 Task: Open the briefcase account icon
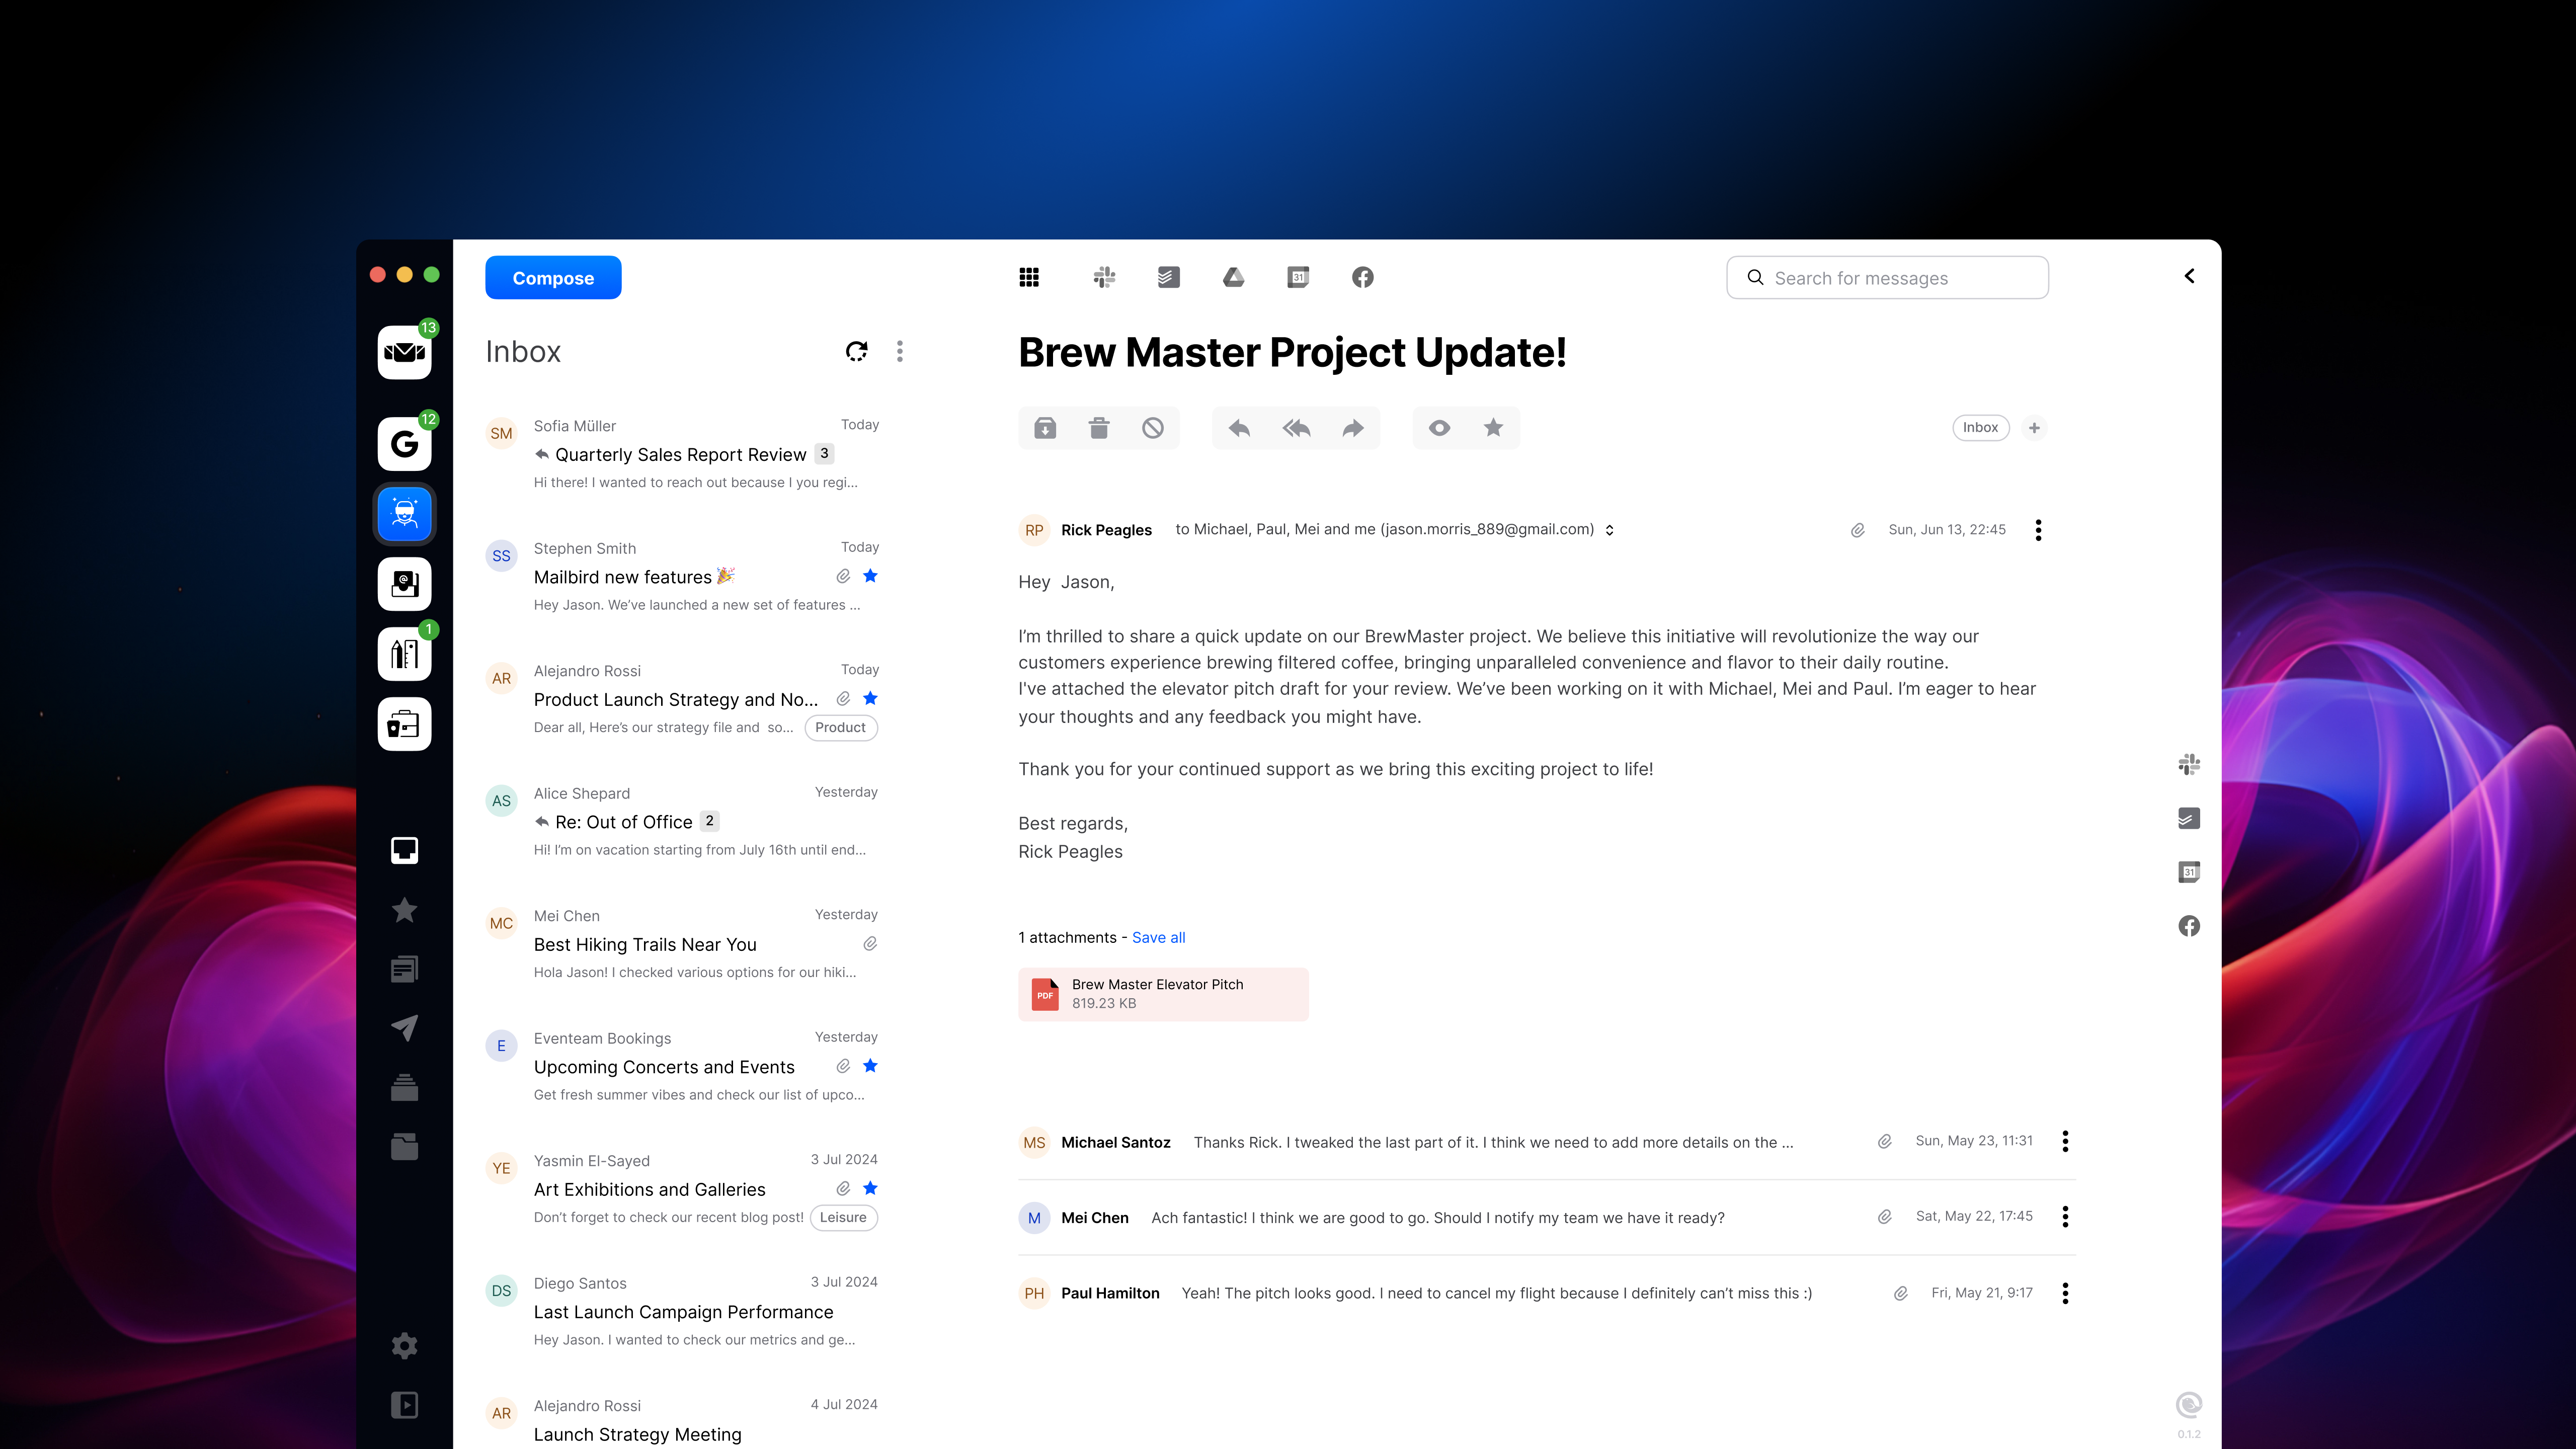pos(404,724)
